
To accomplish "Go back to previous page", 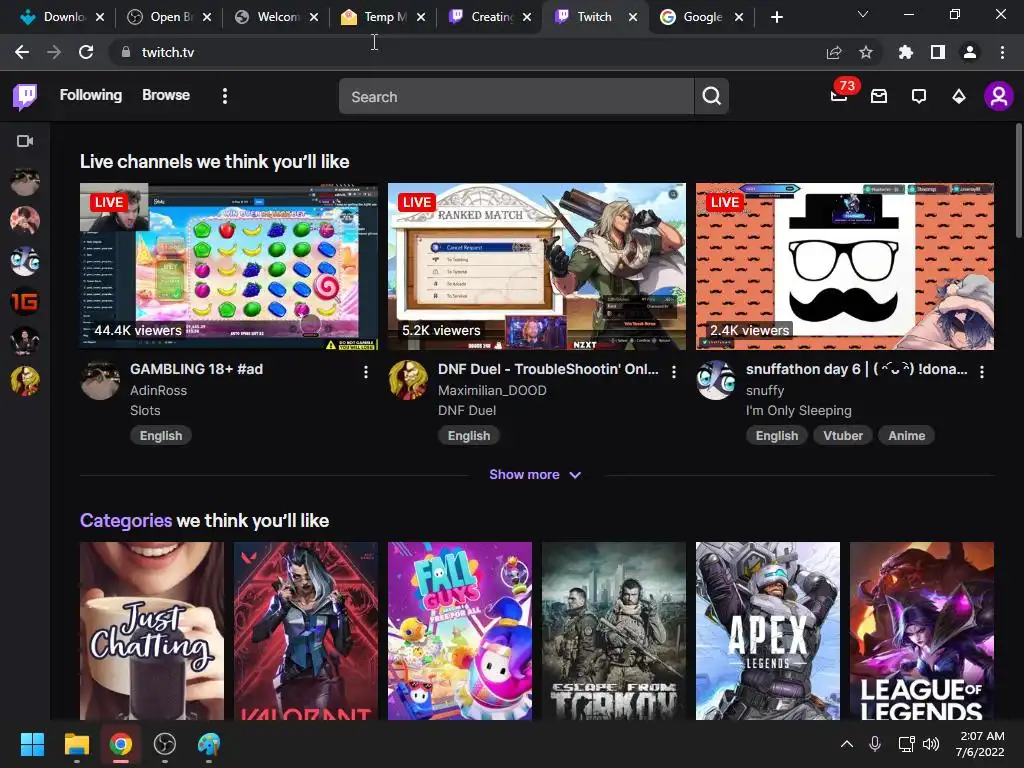I will pyautogui.click(x=22, y=52).
